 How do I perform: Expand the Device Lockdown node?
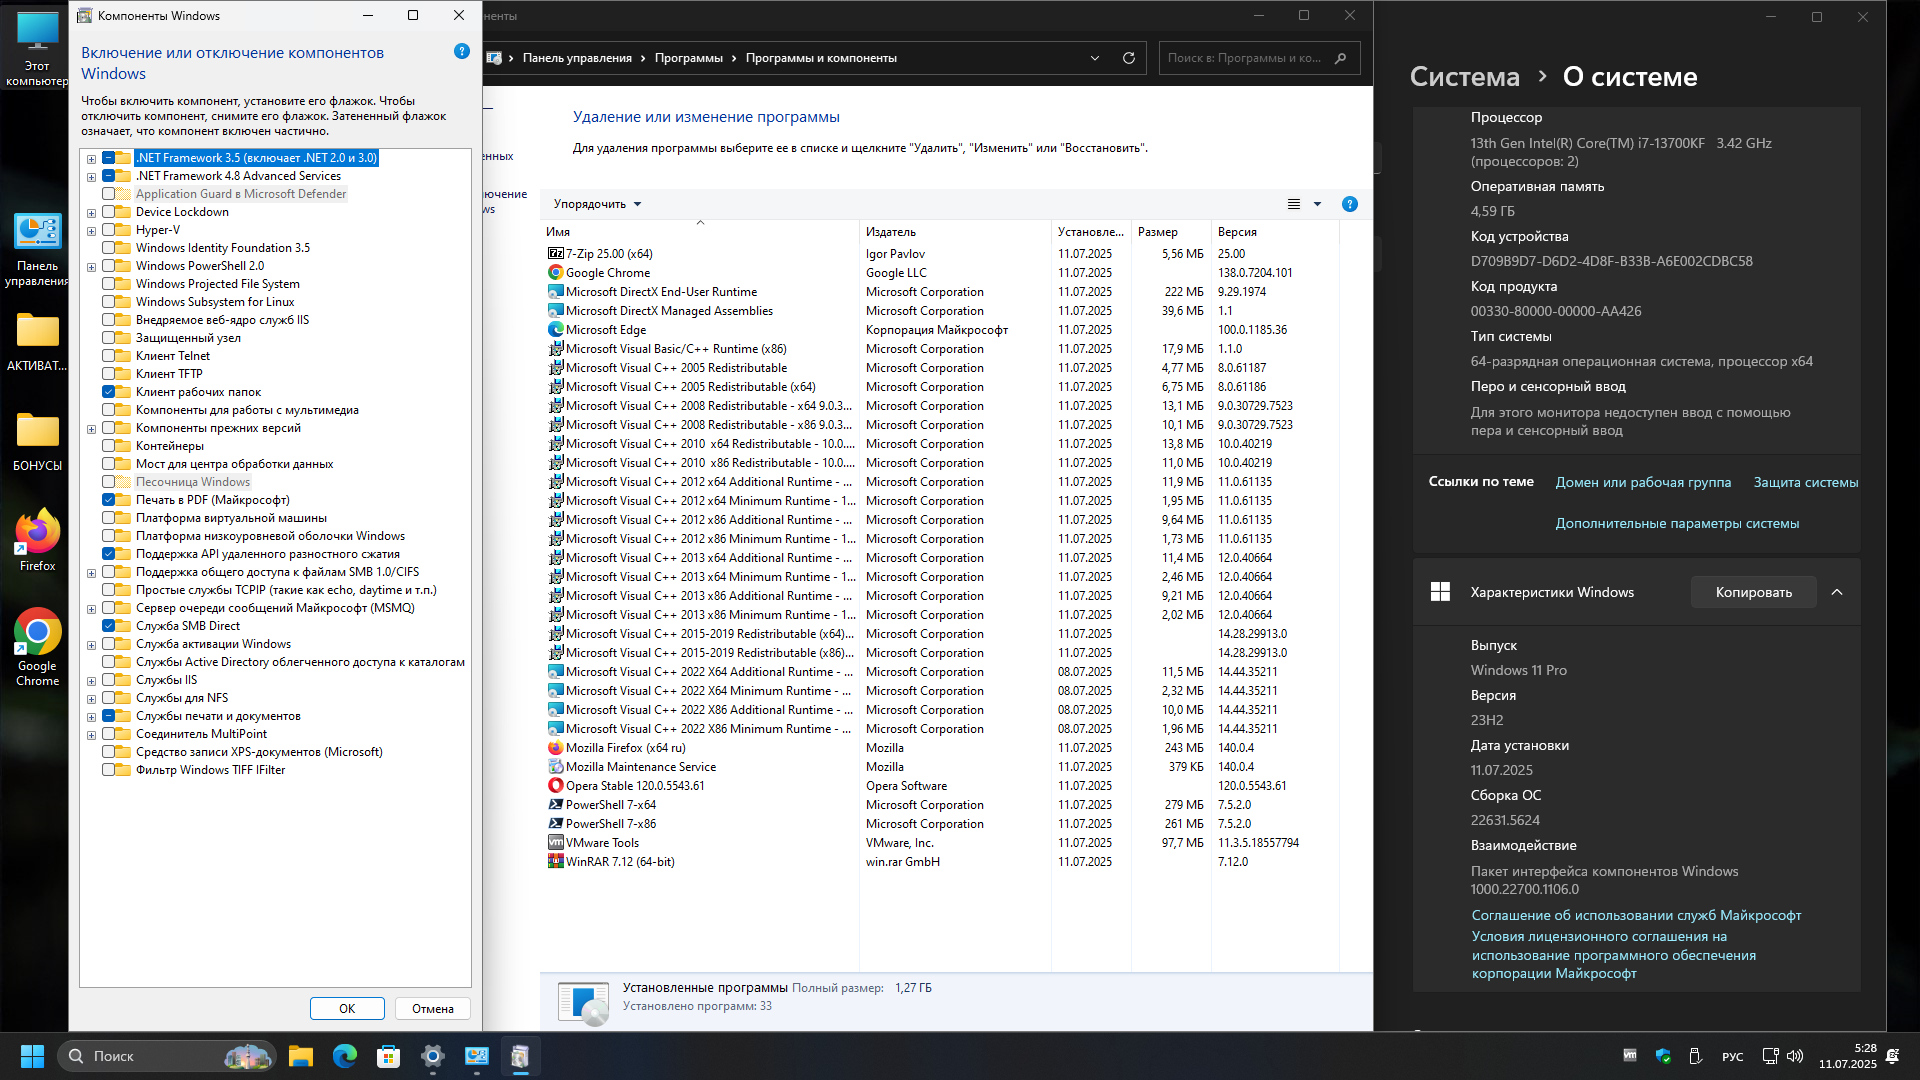[x=91, y=213]
